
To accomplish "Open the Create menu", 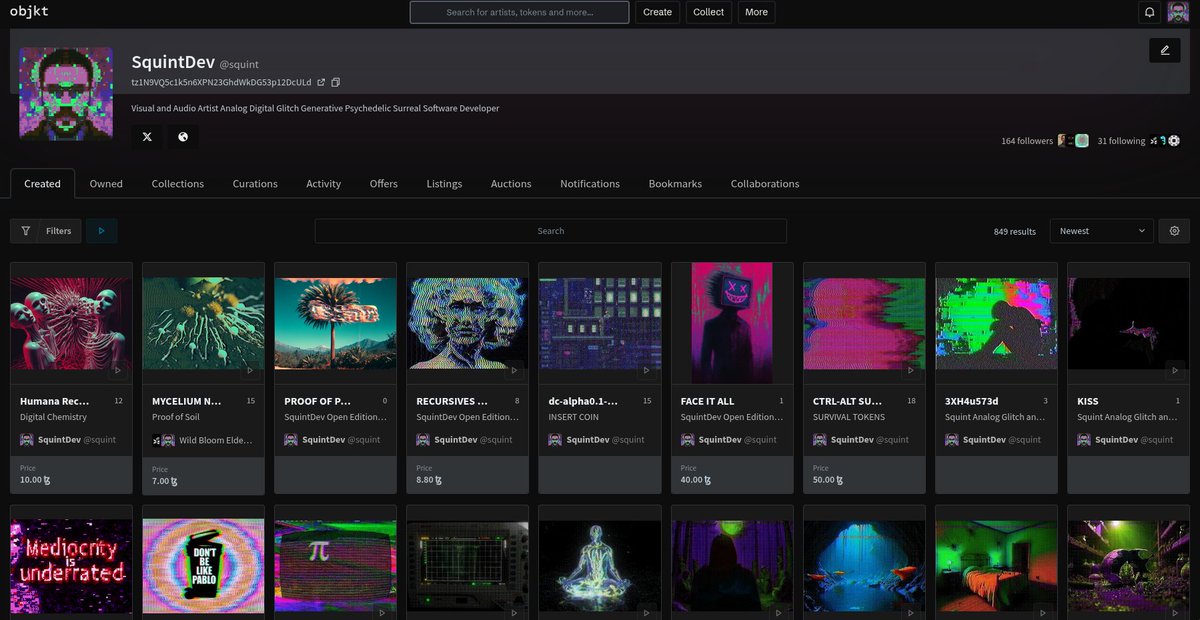I will (x=657, y=12).
